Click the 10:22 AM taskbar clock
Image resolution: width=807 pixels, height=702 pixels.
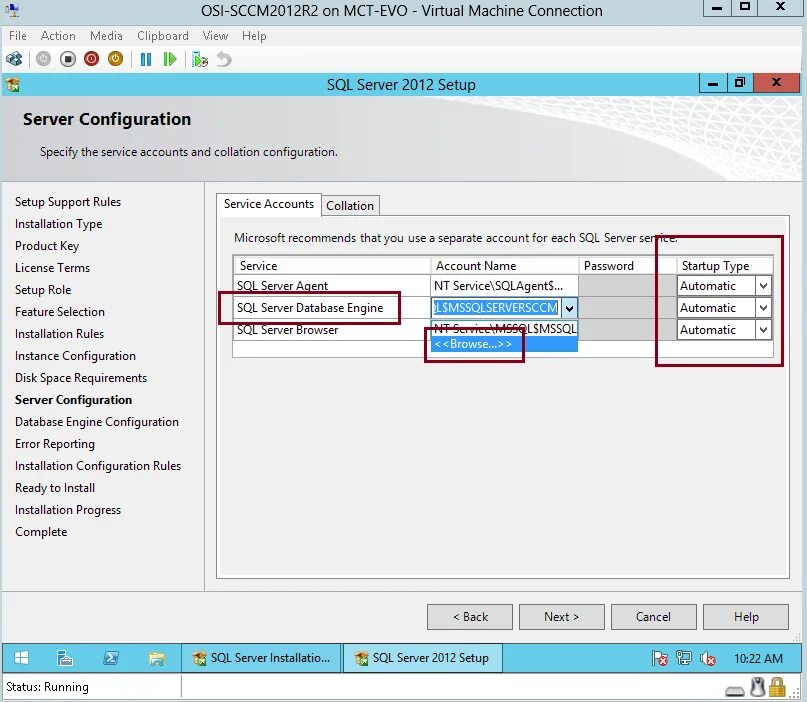coord(758,658)
